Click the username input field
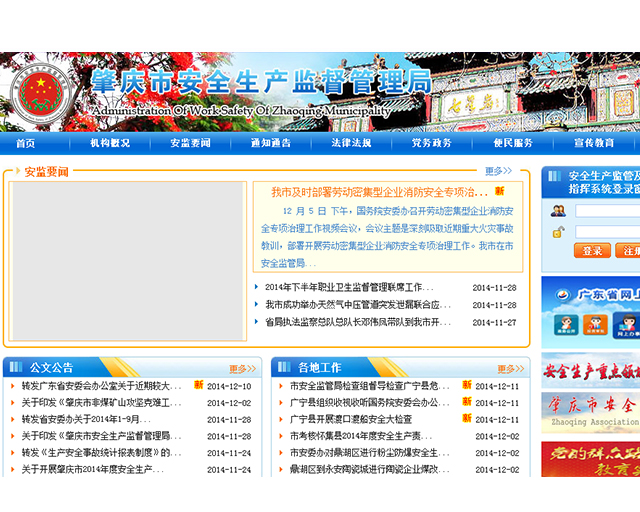 click(x=607, y=211)
